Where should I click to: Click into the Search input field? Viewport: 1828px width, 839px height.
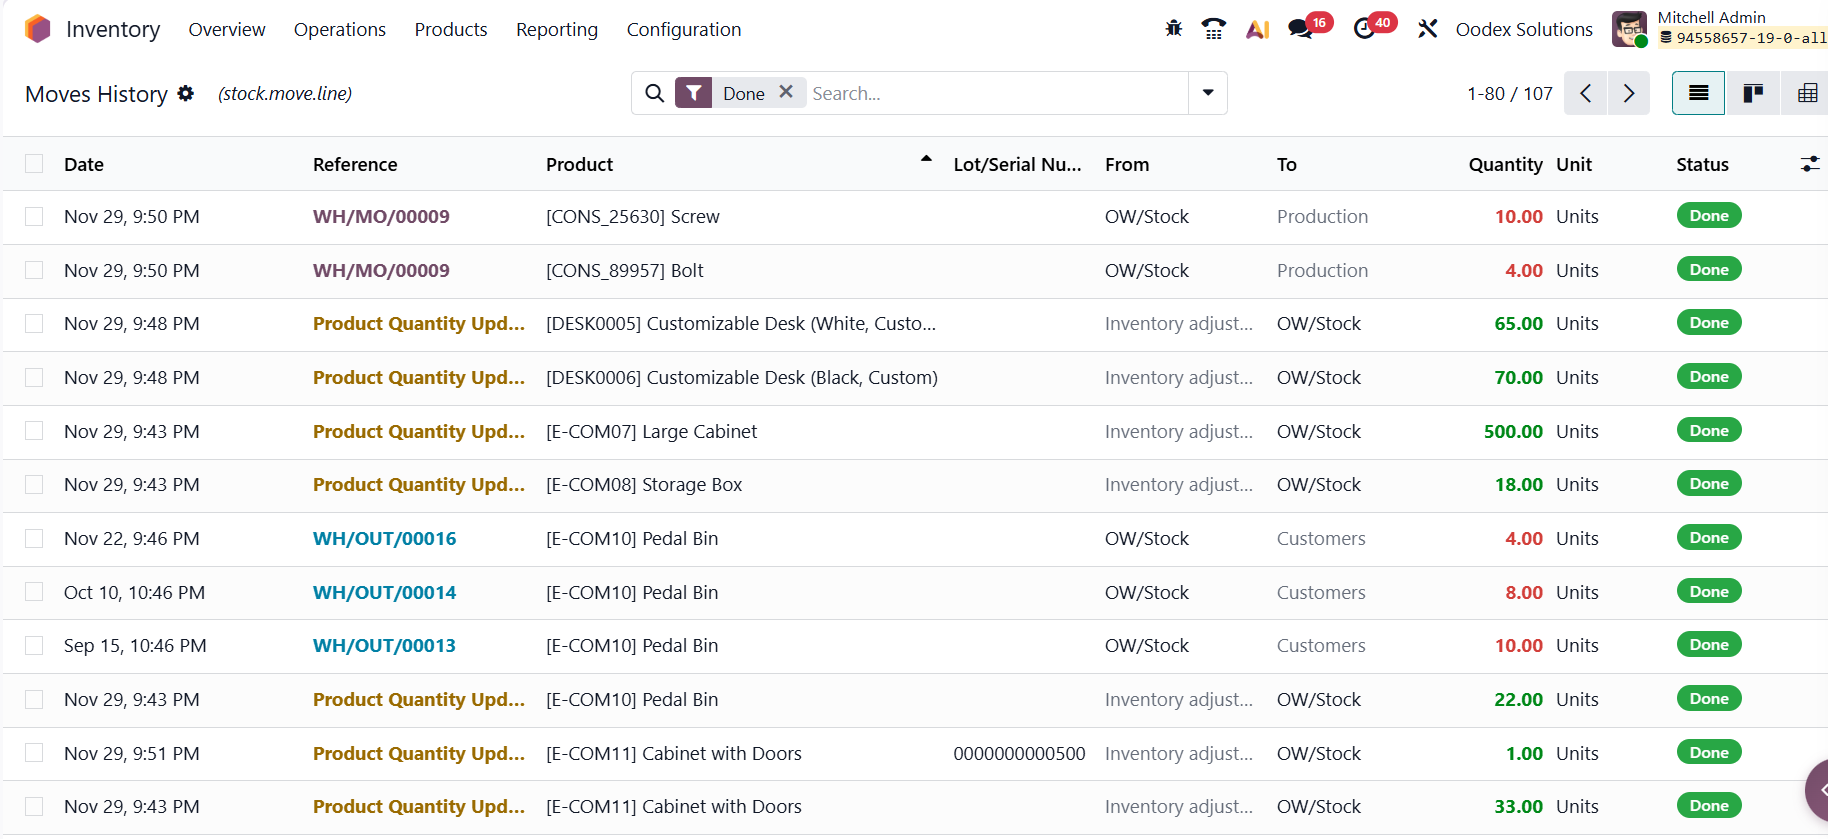[x=995, y=93]
